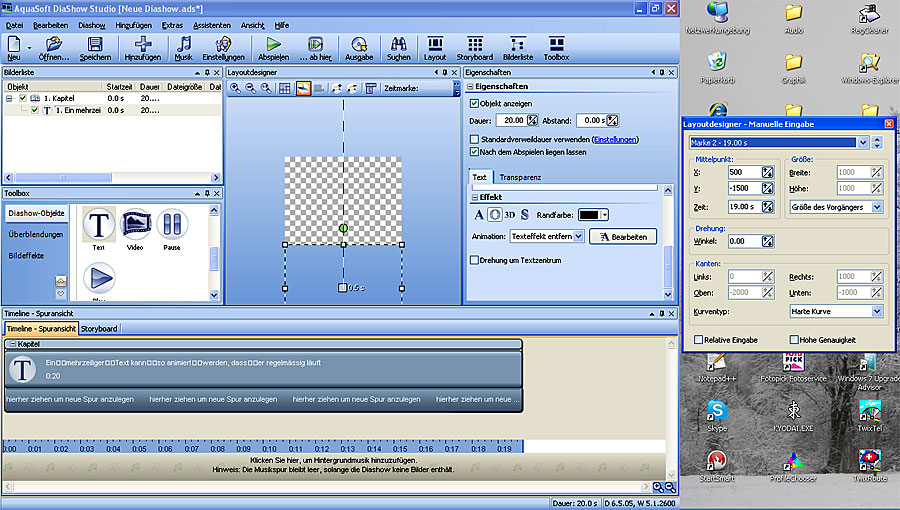Click the Speichern (save) toolbar icon

click(x=95, y=45)
